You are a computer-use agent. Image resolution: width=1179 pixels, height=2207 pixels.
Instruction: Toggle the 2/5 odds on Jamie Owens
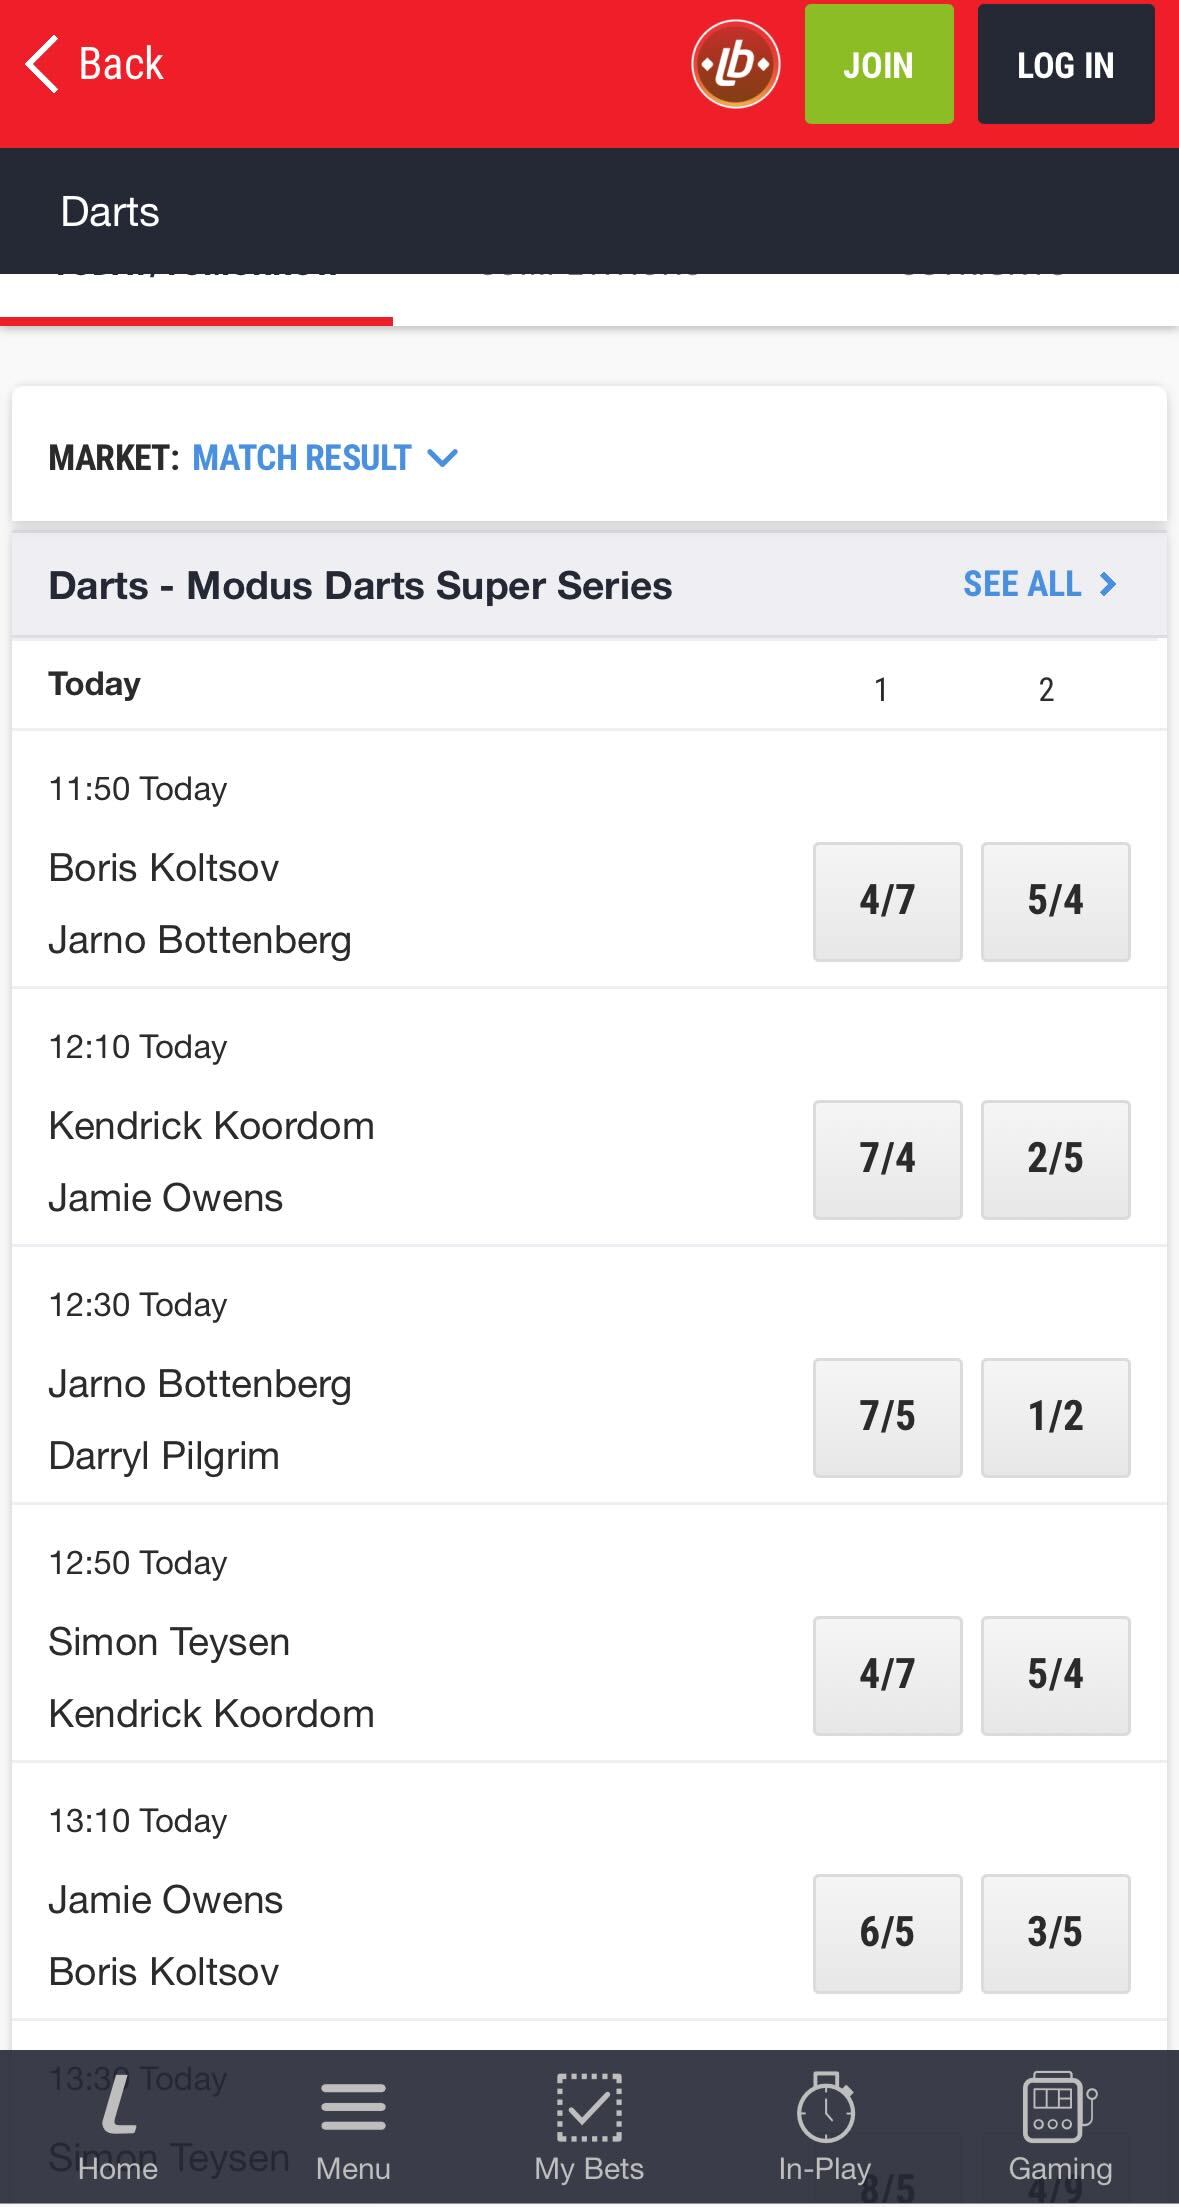tap(1055, 1160)
